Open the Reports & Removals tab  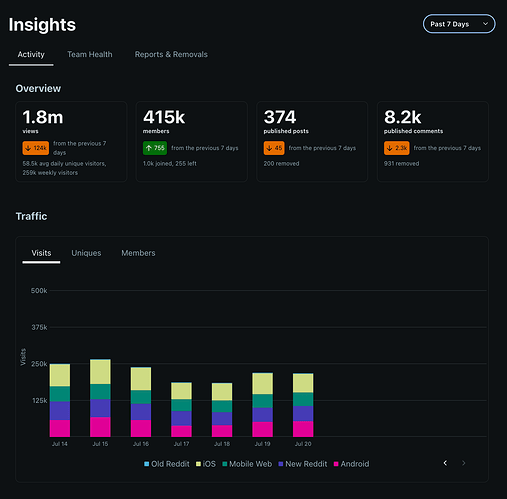[x=171, y=54]
